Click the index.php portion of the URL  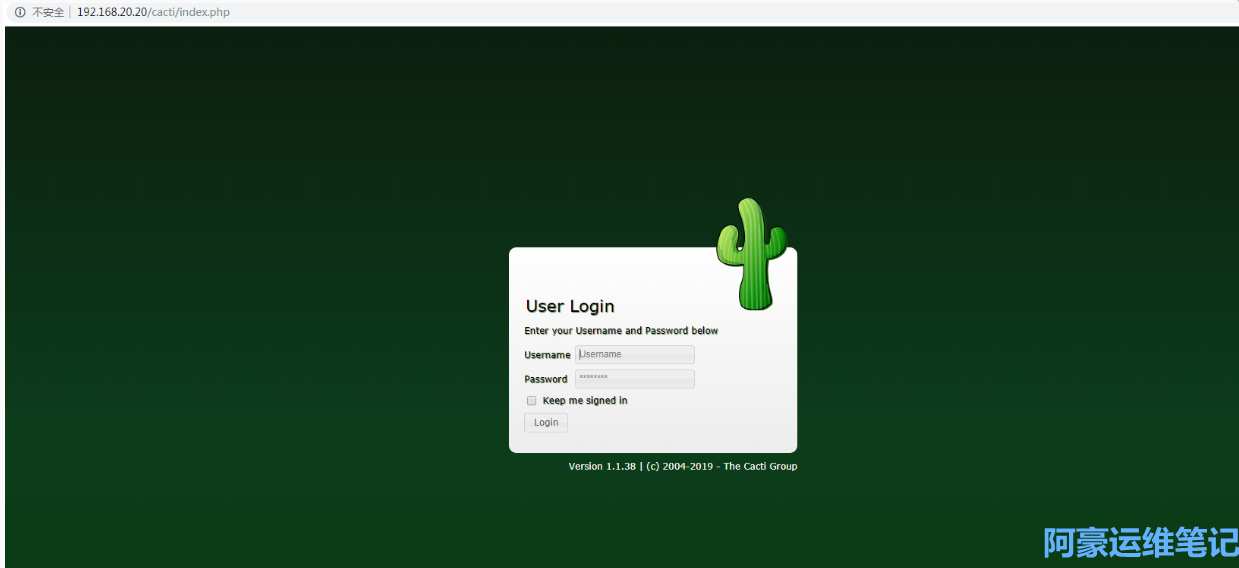(204, 12)
